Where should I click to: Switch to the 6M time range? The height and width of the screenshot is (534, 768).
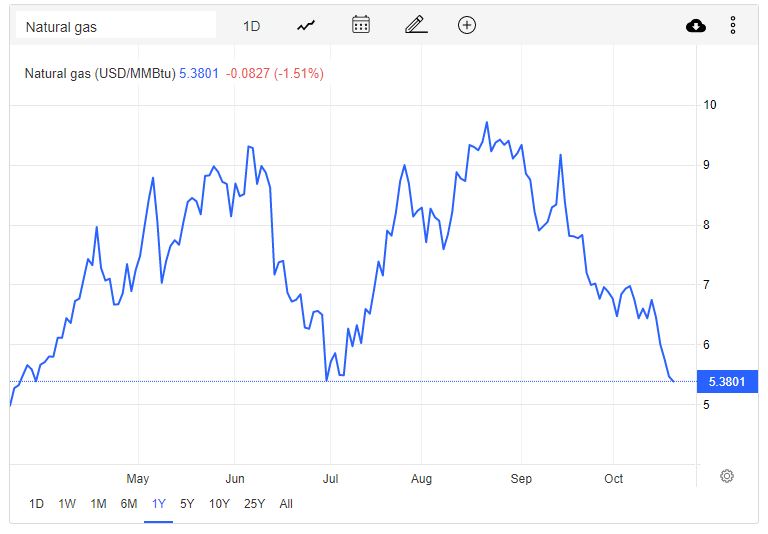pyautogui.click(x=129, y=504)
